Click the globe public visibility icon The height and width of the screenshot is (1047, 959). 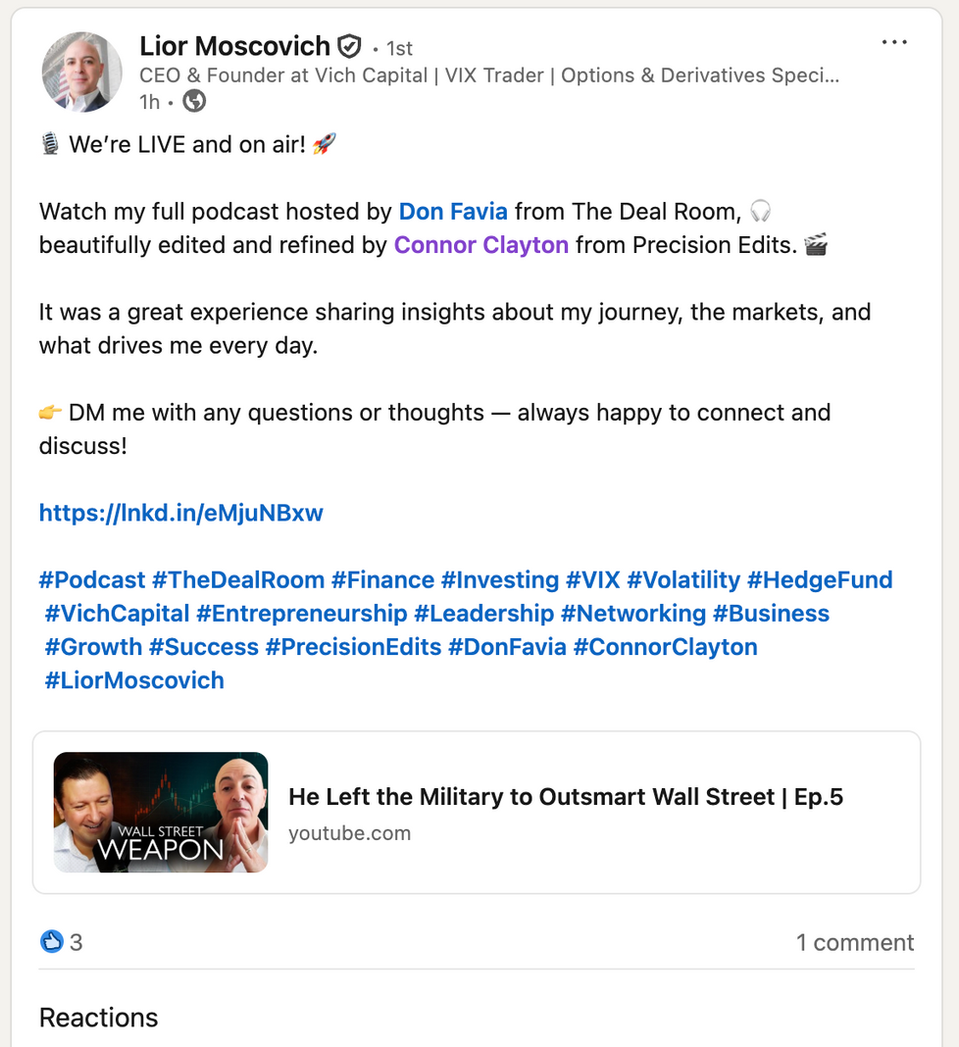(195, 101)
